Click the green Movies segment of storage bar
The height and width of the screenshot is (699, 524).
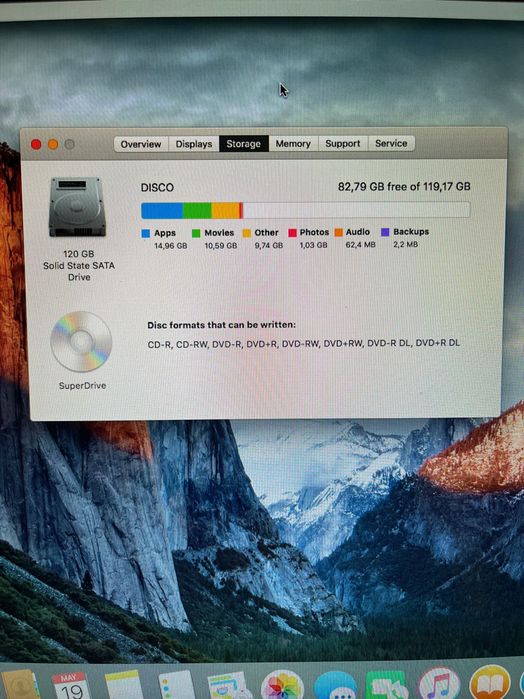click(x=197, y=210)
